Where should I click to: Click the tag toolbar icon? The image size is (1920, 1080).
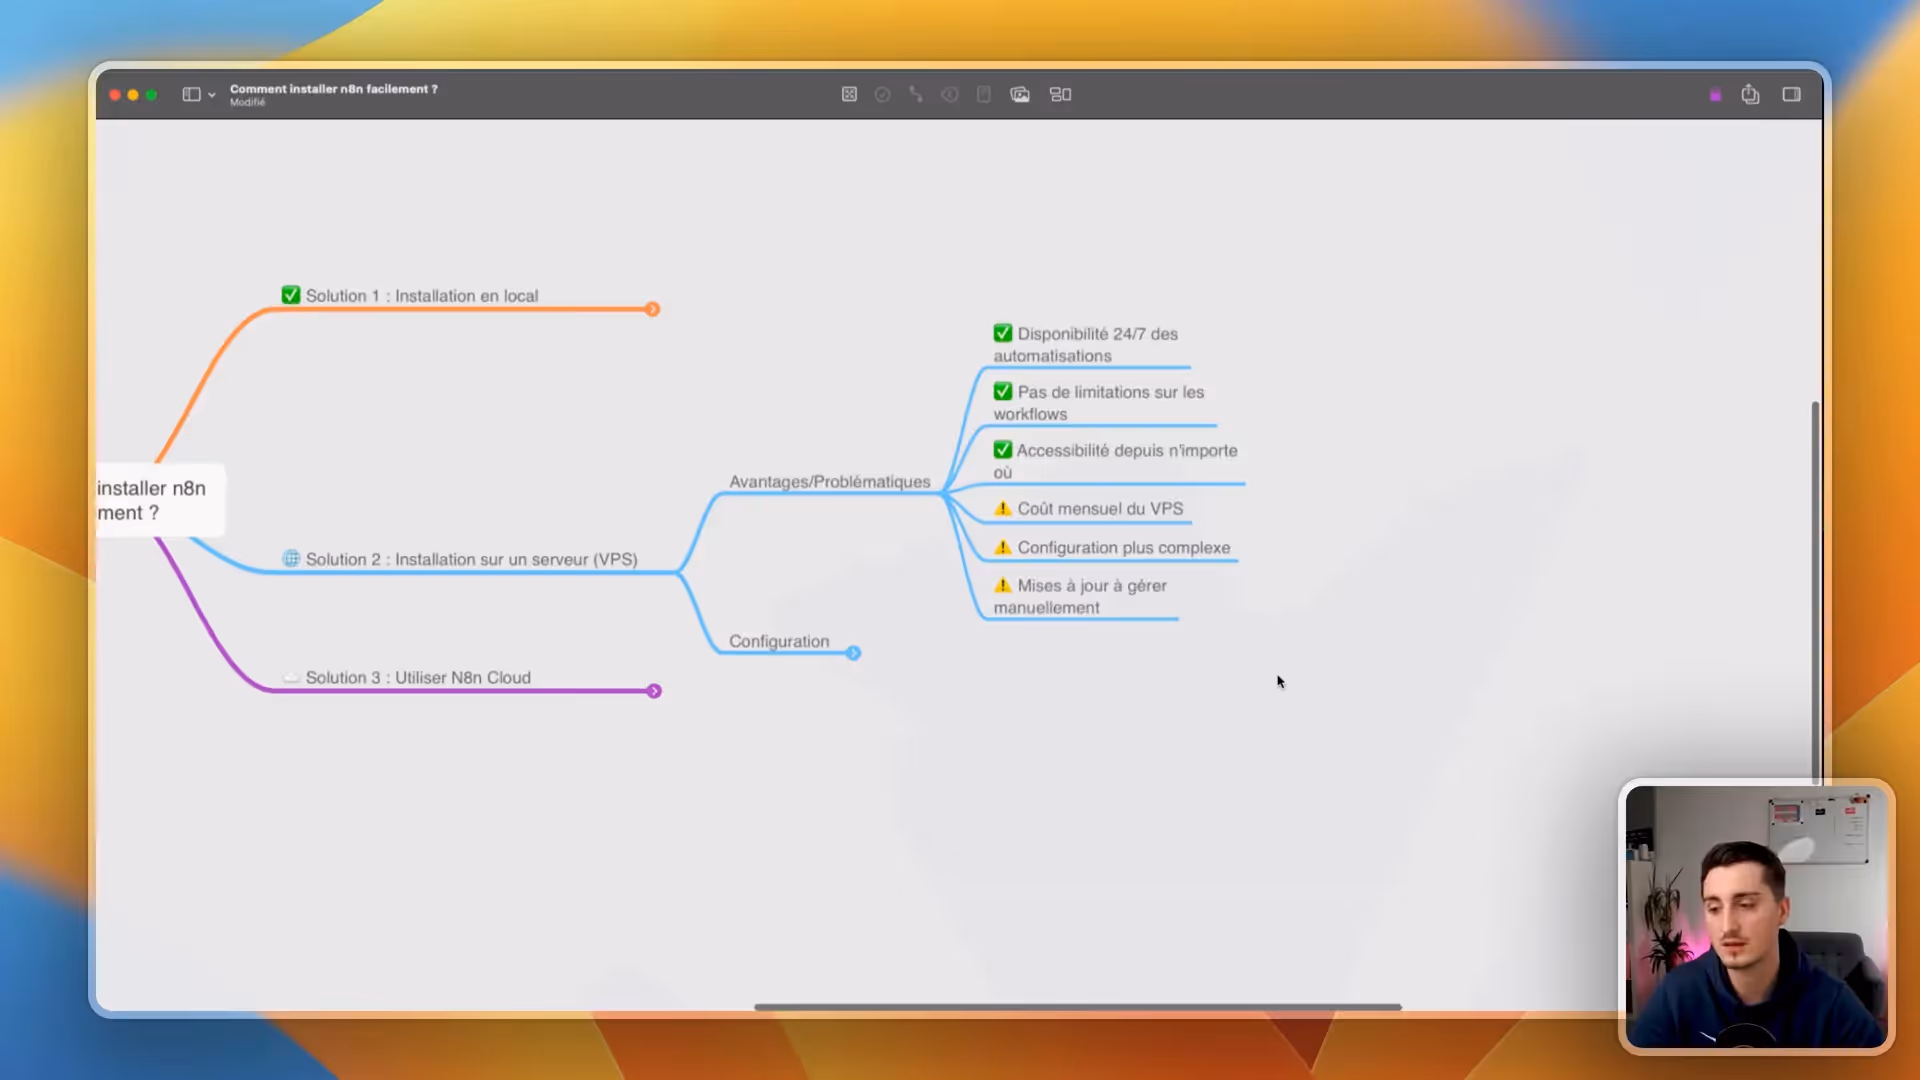click(950, 94)
